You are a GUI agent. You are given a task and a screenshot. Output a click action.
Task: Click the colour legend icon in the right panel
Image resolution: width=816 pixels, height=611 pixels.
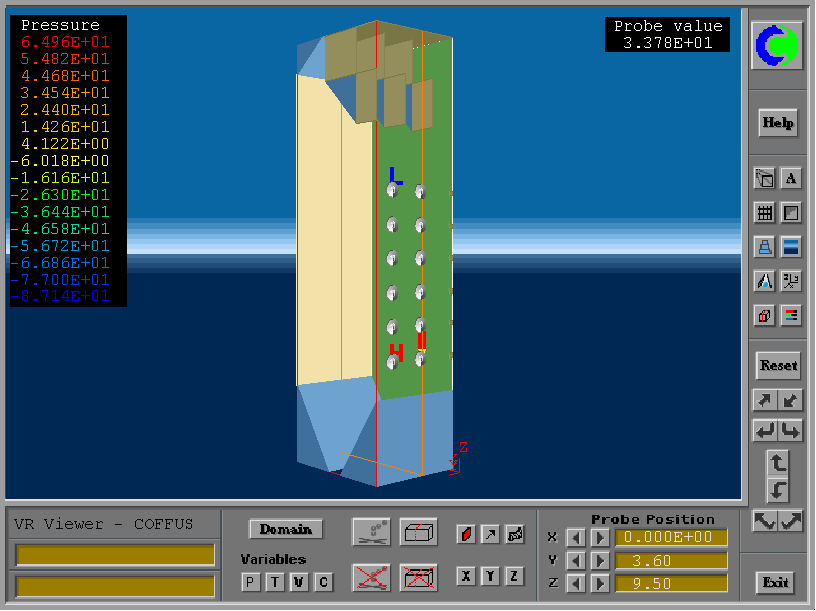click(791, 316)
